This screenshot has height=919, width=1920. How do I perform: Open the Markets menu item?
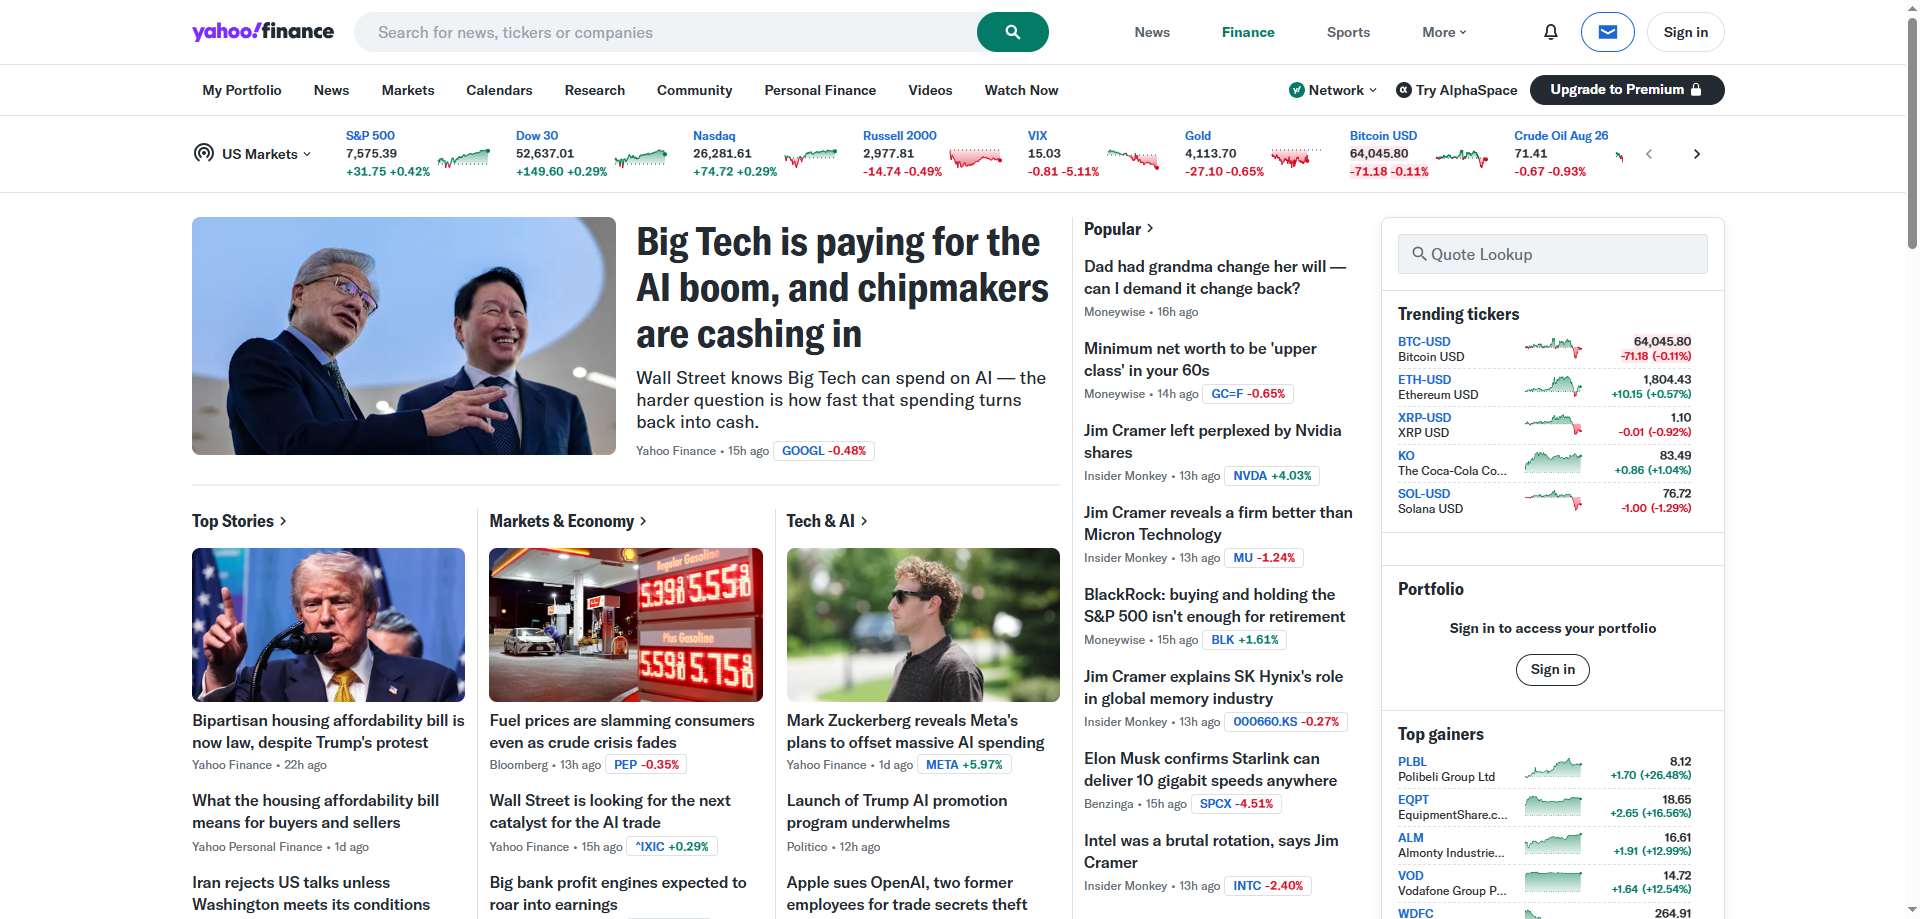click(408, 90)
